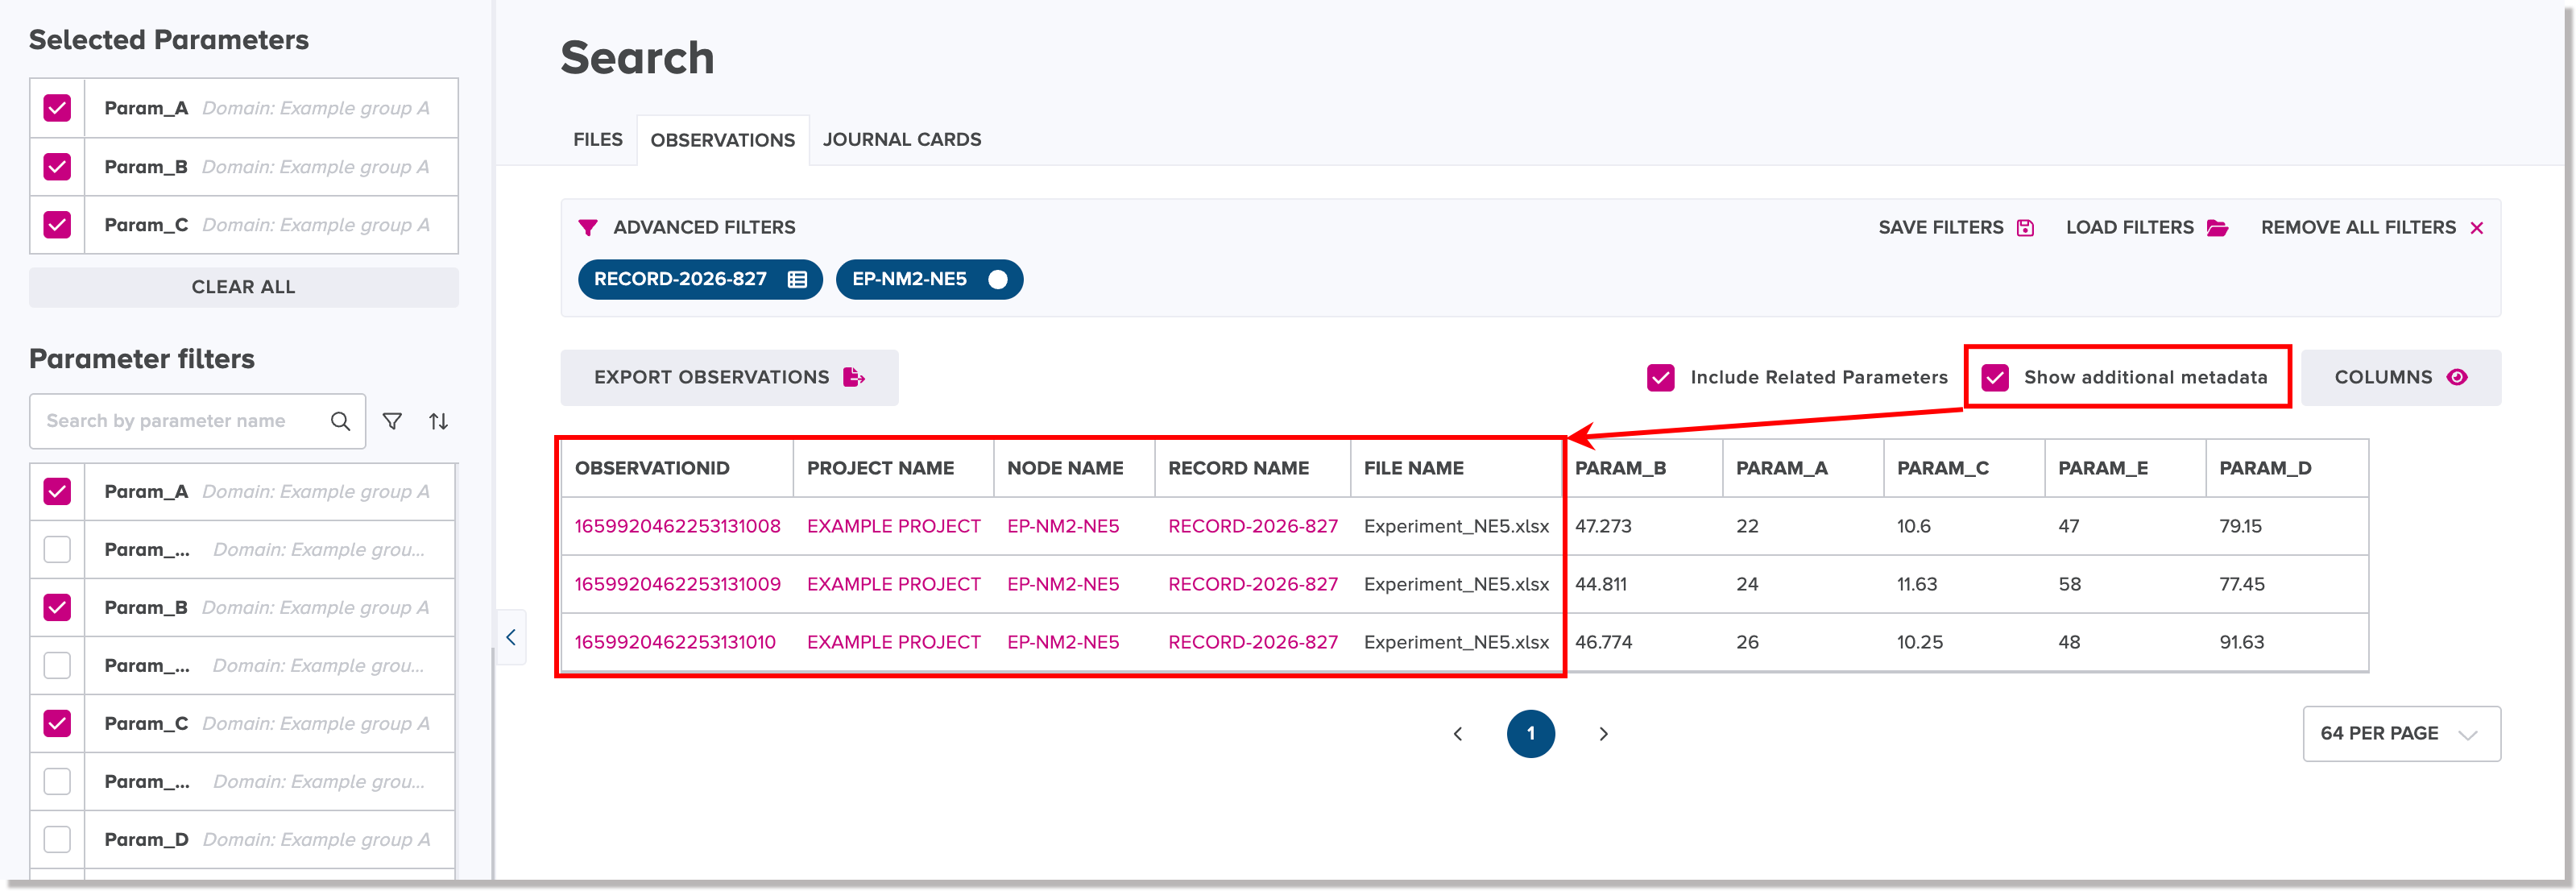Select page 1 in pagination
2576x891 pixels.
click(x=1530, y=734)
